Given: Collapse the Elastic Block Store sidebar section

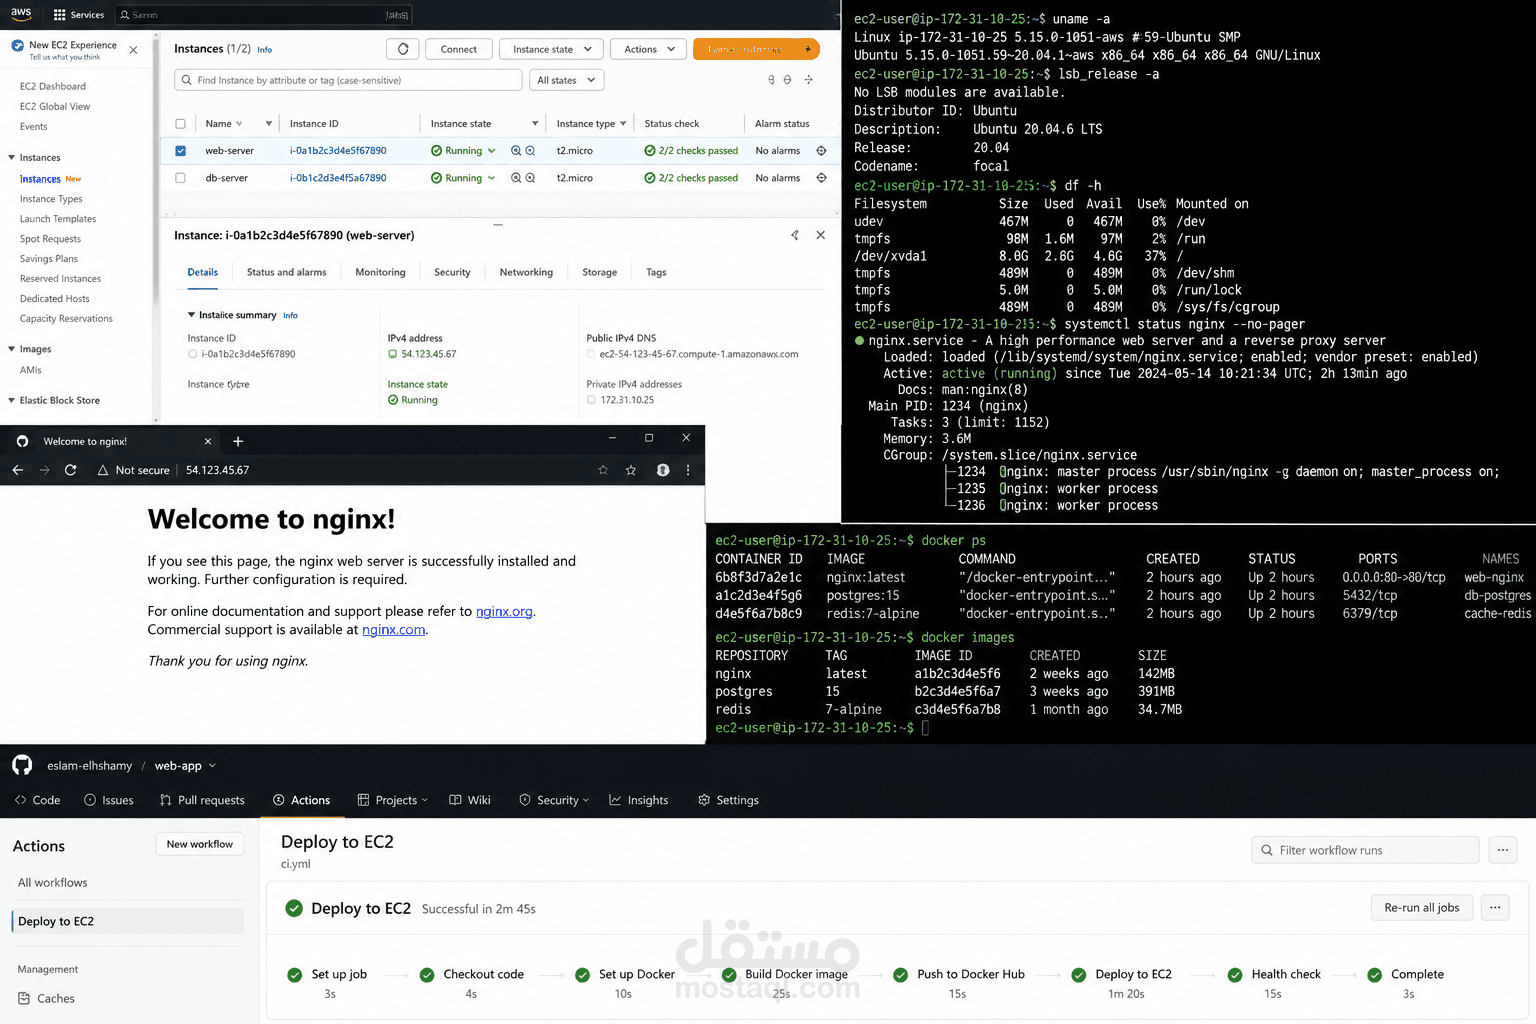Looking at the screenshot, I should (12, 400).
